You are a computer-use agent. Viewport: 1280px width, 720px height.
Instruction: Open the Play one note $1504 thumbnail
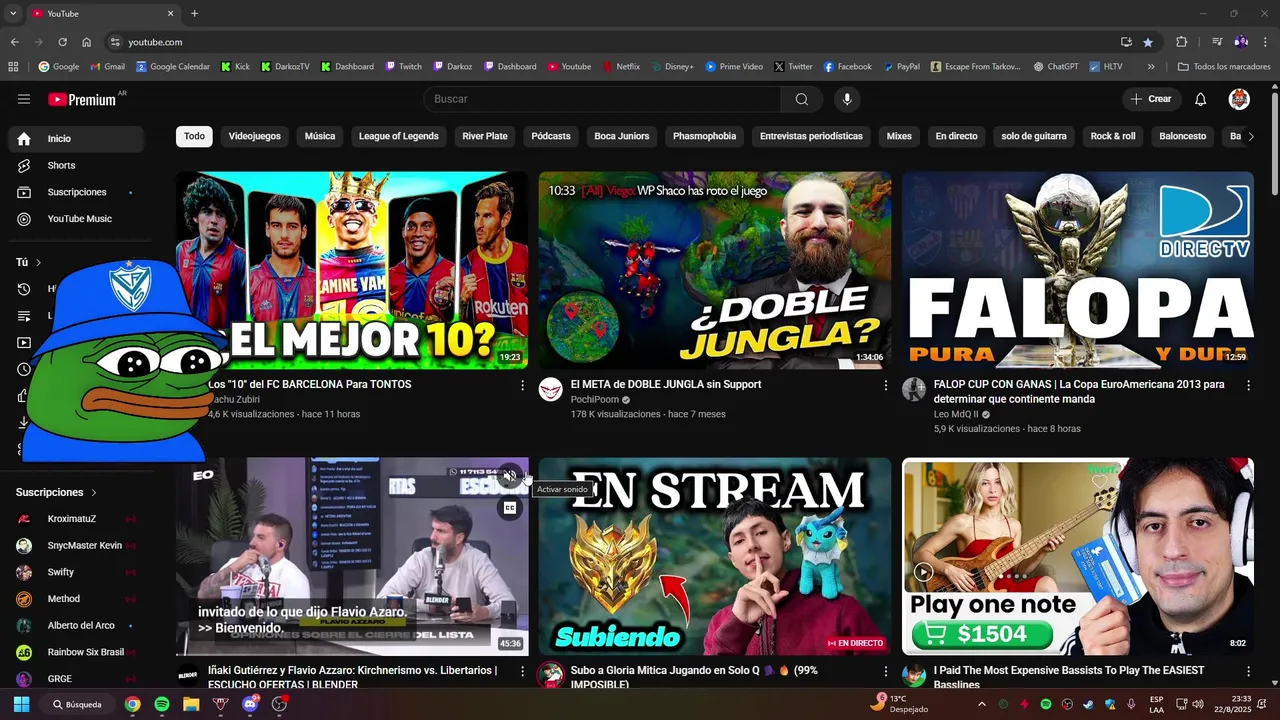(1078, 556)
